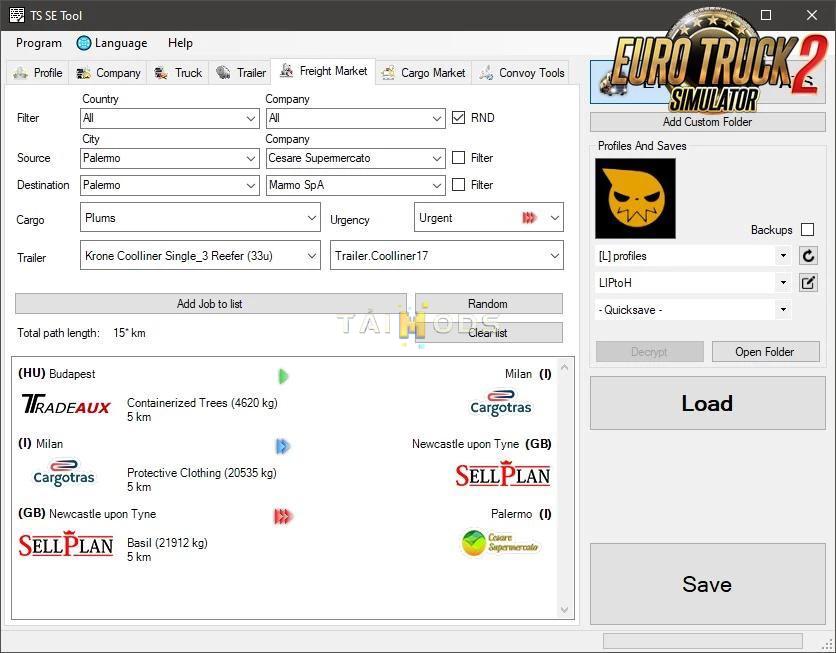Click the Cesare Supermercato logo
This screenshot has height=653, width=836.
(x=500, y=543)
